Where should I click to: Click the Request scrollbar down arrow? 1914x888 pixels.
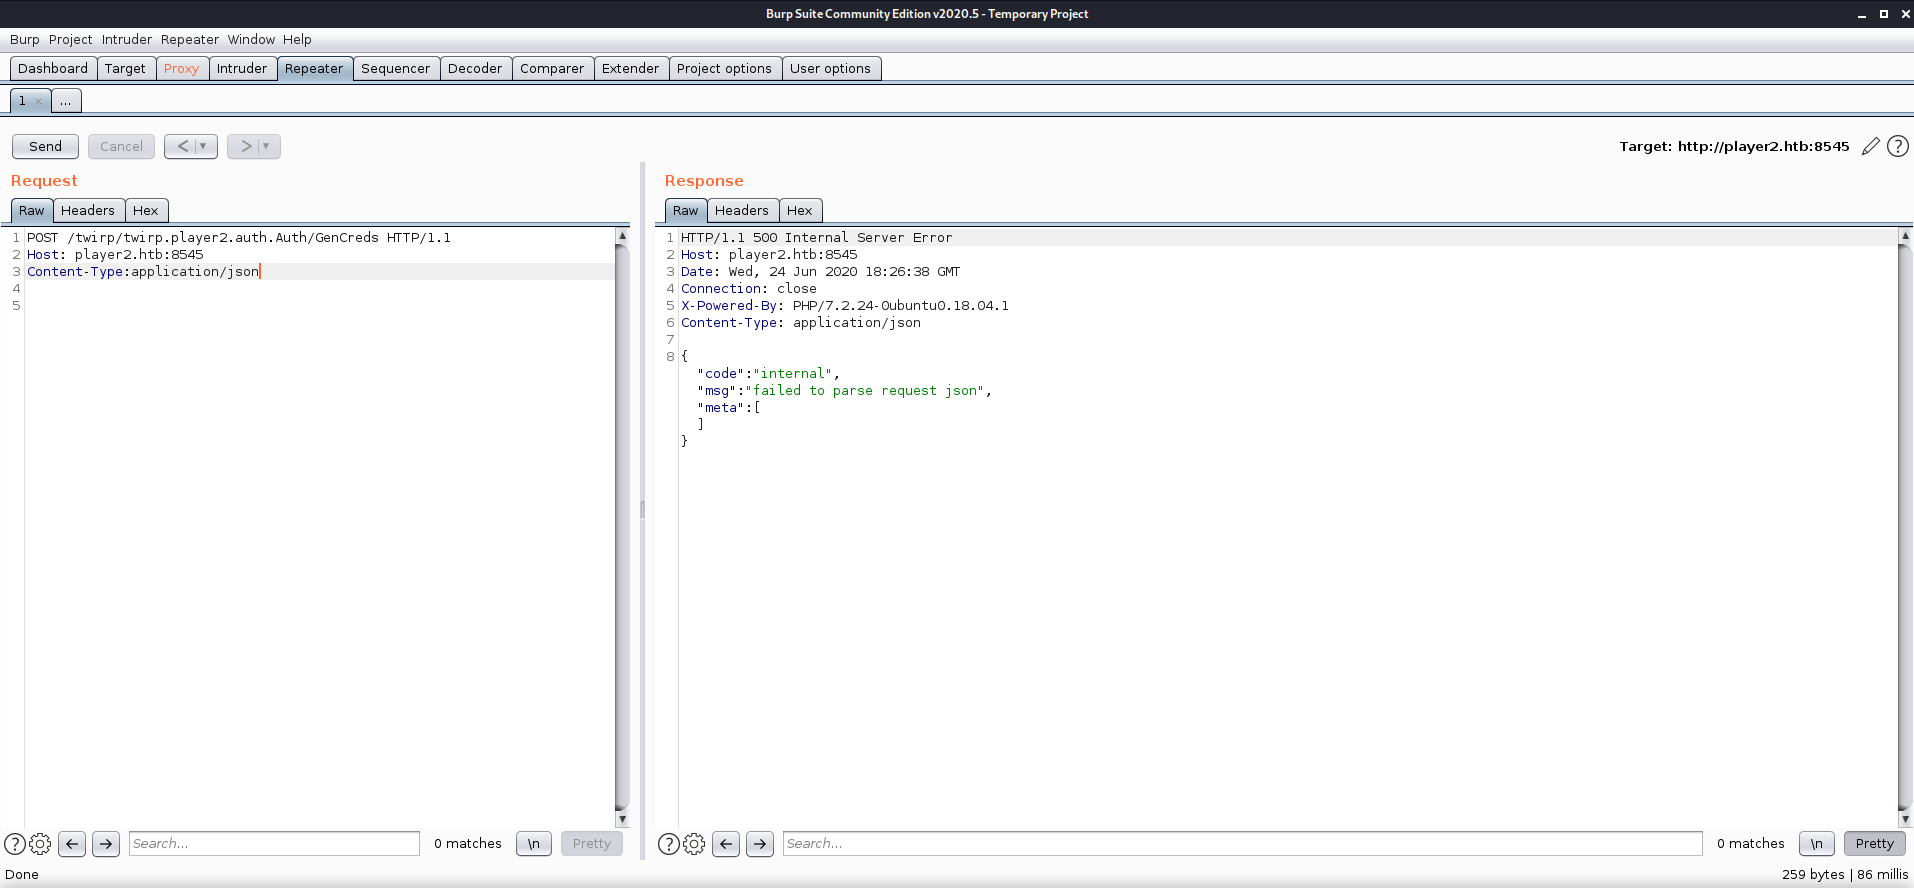click(x=622, y=819)
